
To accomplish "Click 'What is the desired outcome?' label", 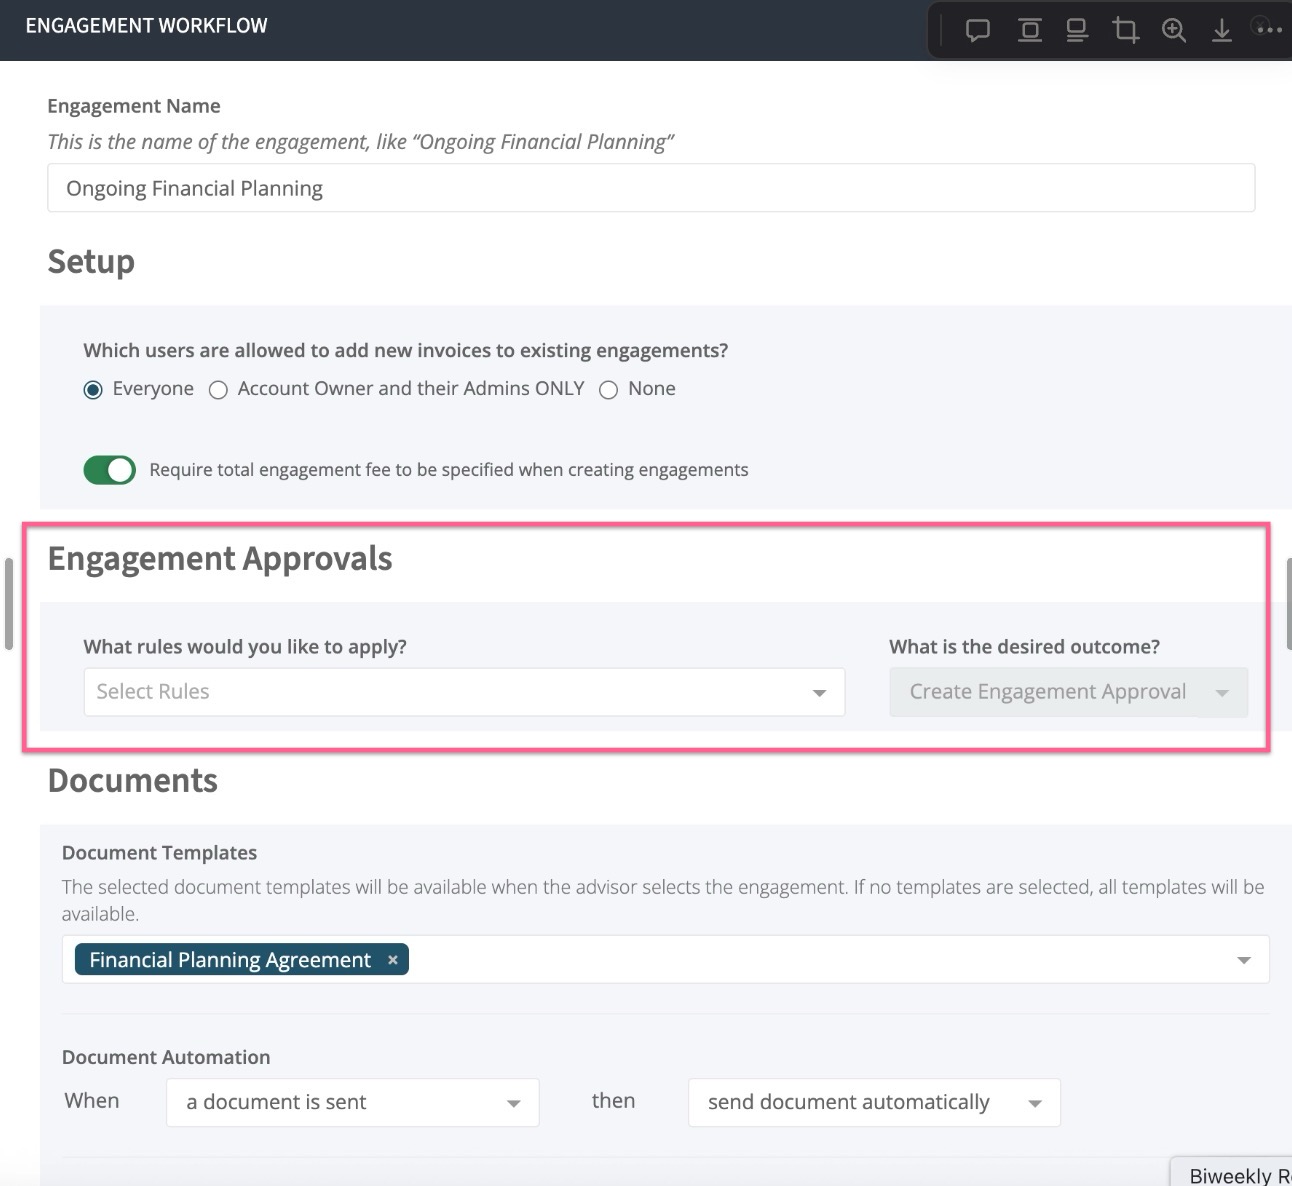I will (1025, 647).
